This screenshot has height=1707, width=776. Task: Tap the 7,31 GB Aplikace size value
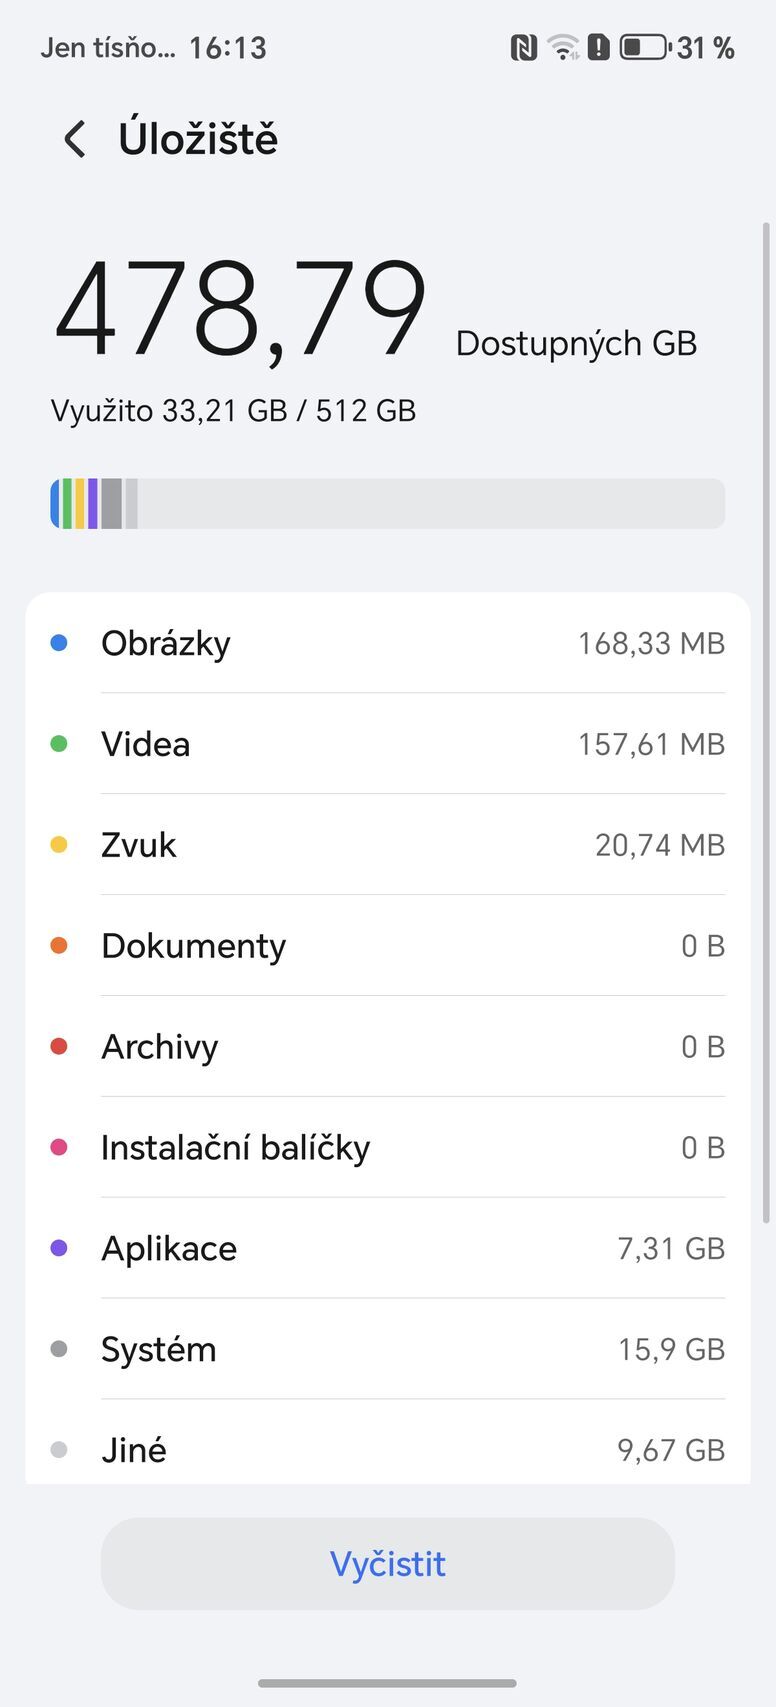coord(671,1248)
